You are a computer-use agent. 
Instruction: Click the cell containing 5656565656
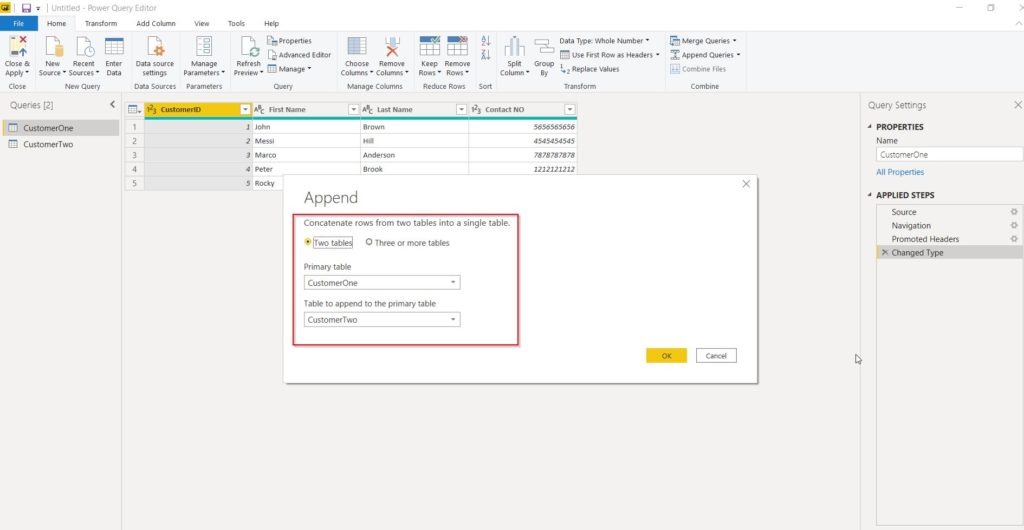point(522,127)
